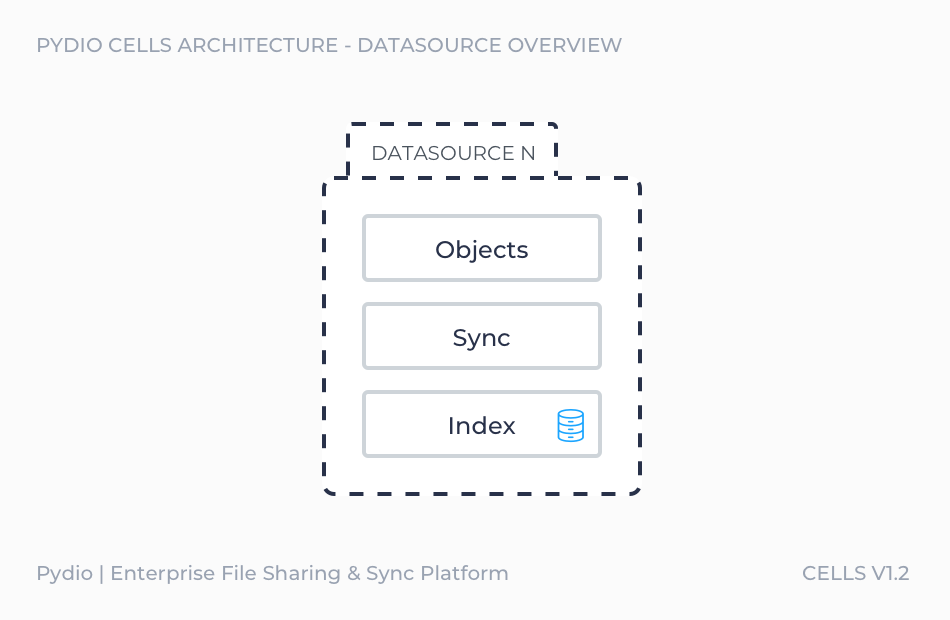
Task: Click the letter N in the tab label
Action: [x=528, y=153]
